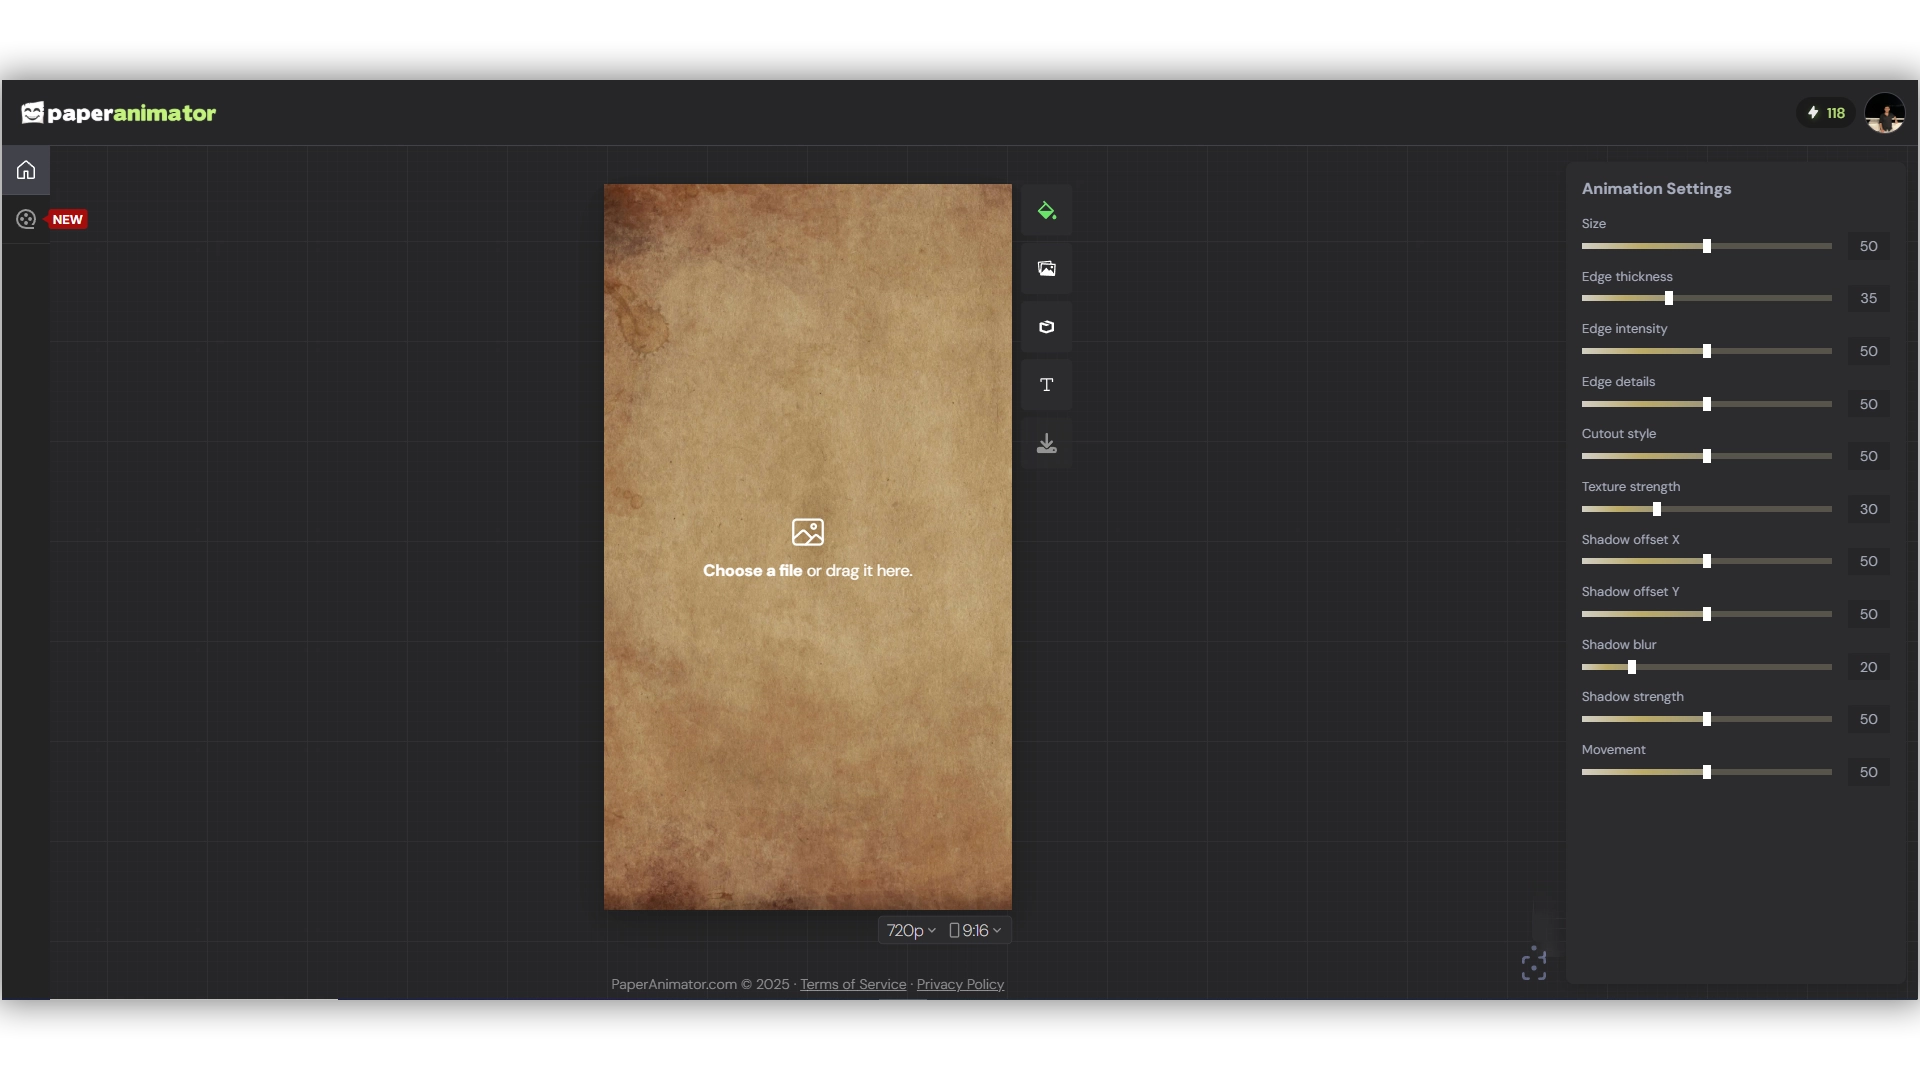Open the Terms of Service link
Viewport: 1920px width, 1080px height.
tap(853, 984)
